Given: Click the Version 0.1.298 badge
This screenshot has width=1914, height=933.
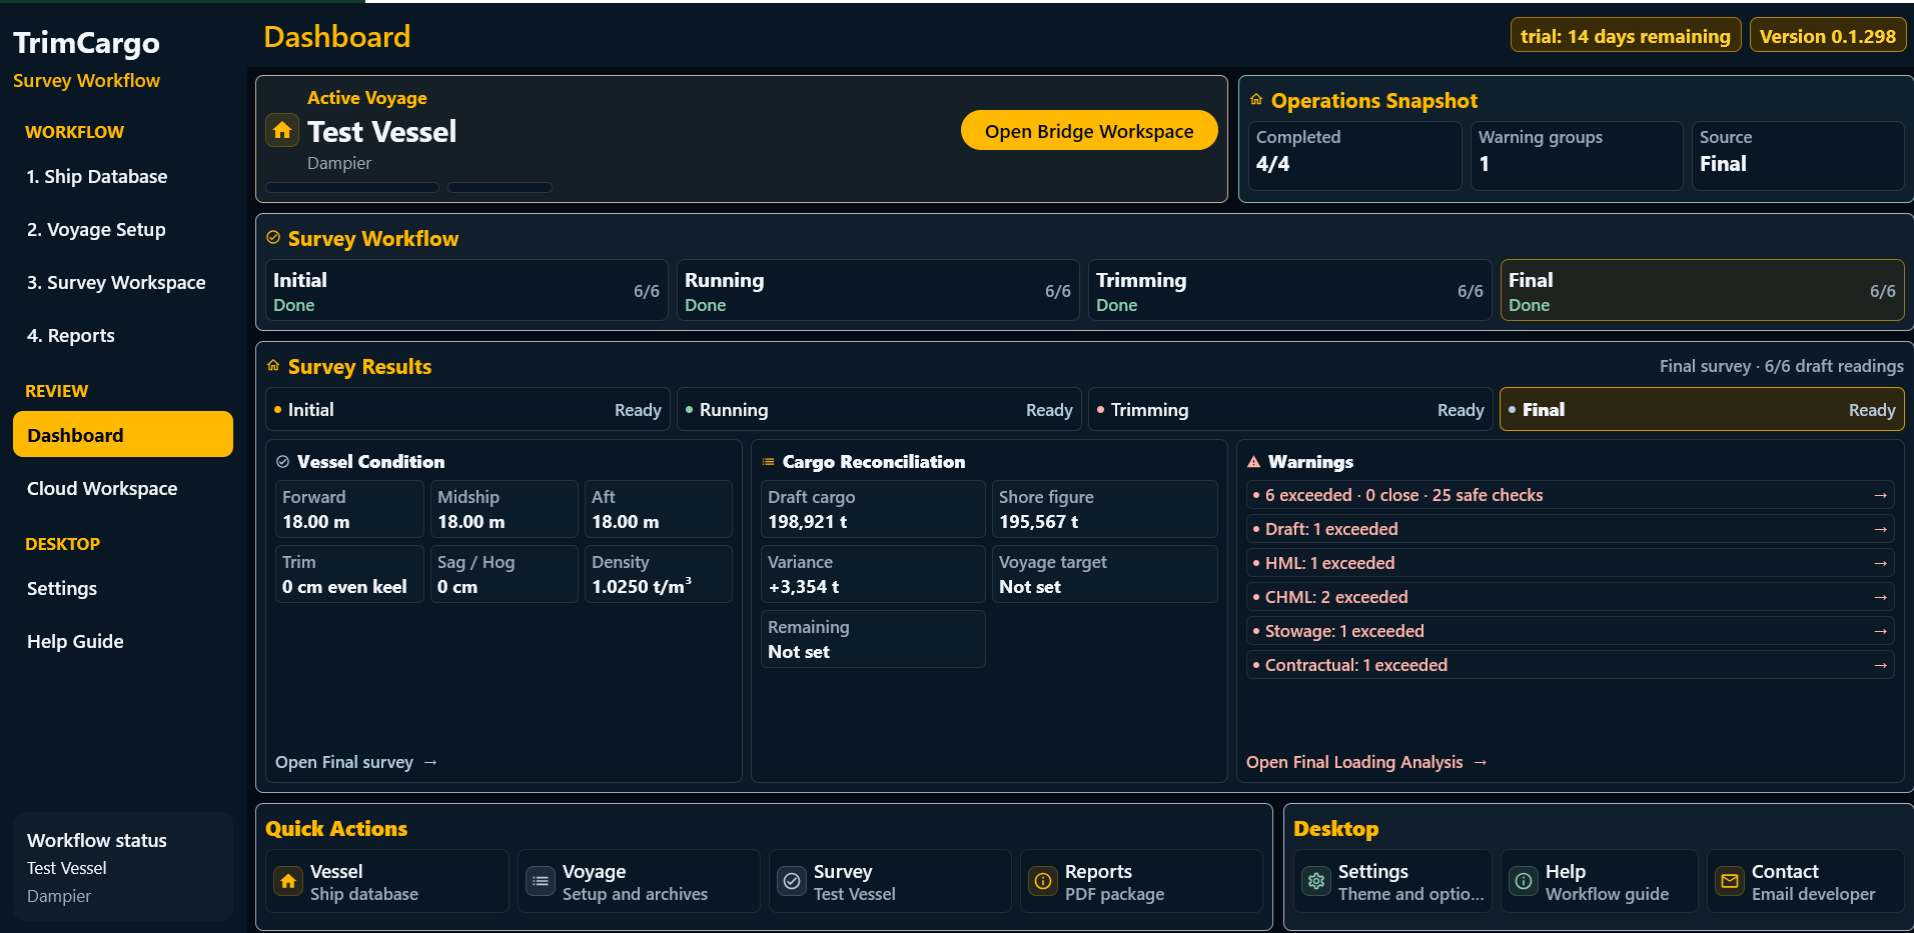Looking at the screenshot, I should point(1827,36).
